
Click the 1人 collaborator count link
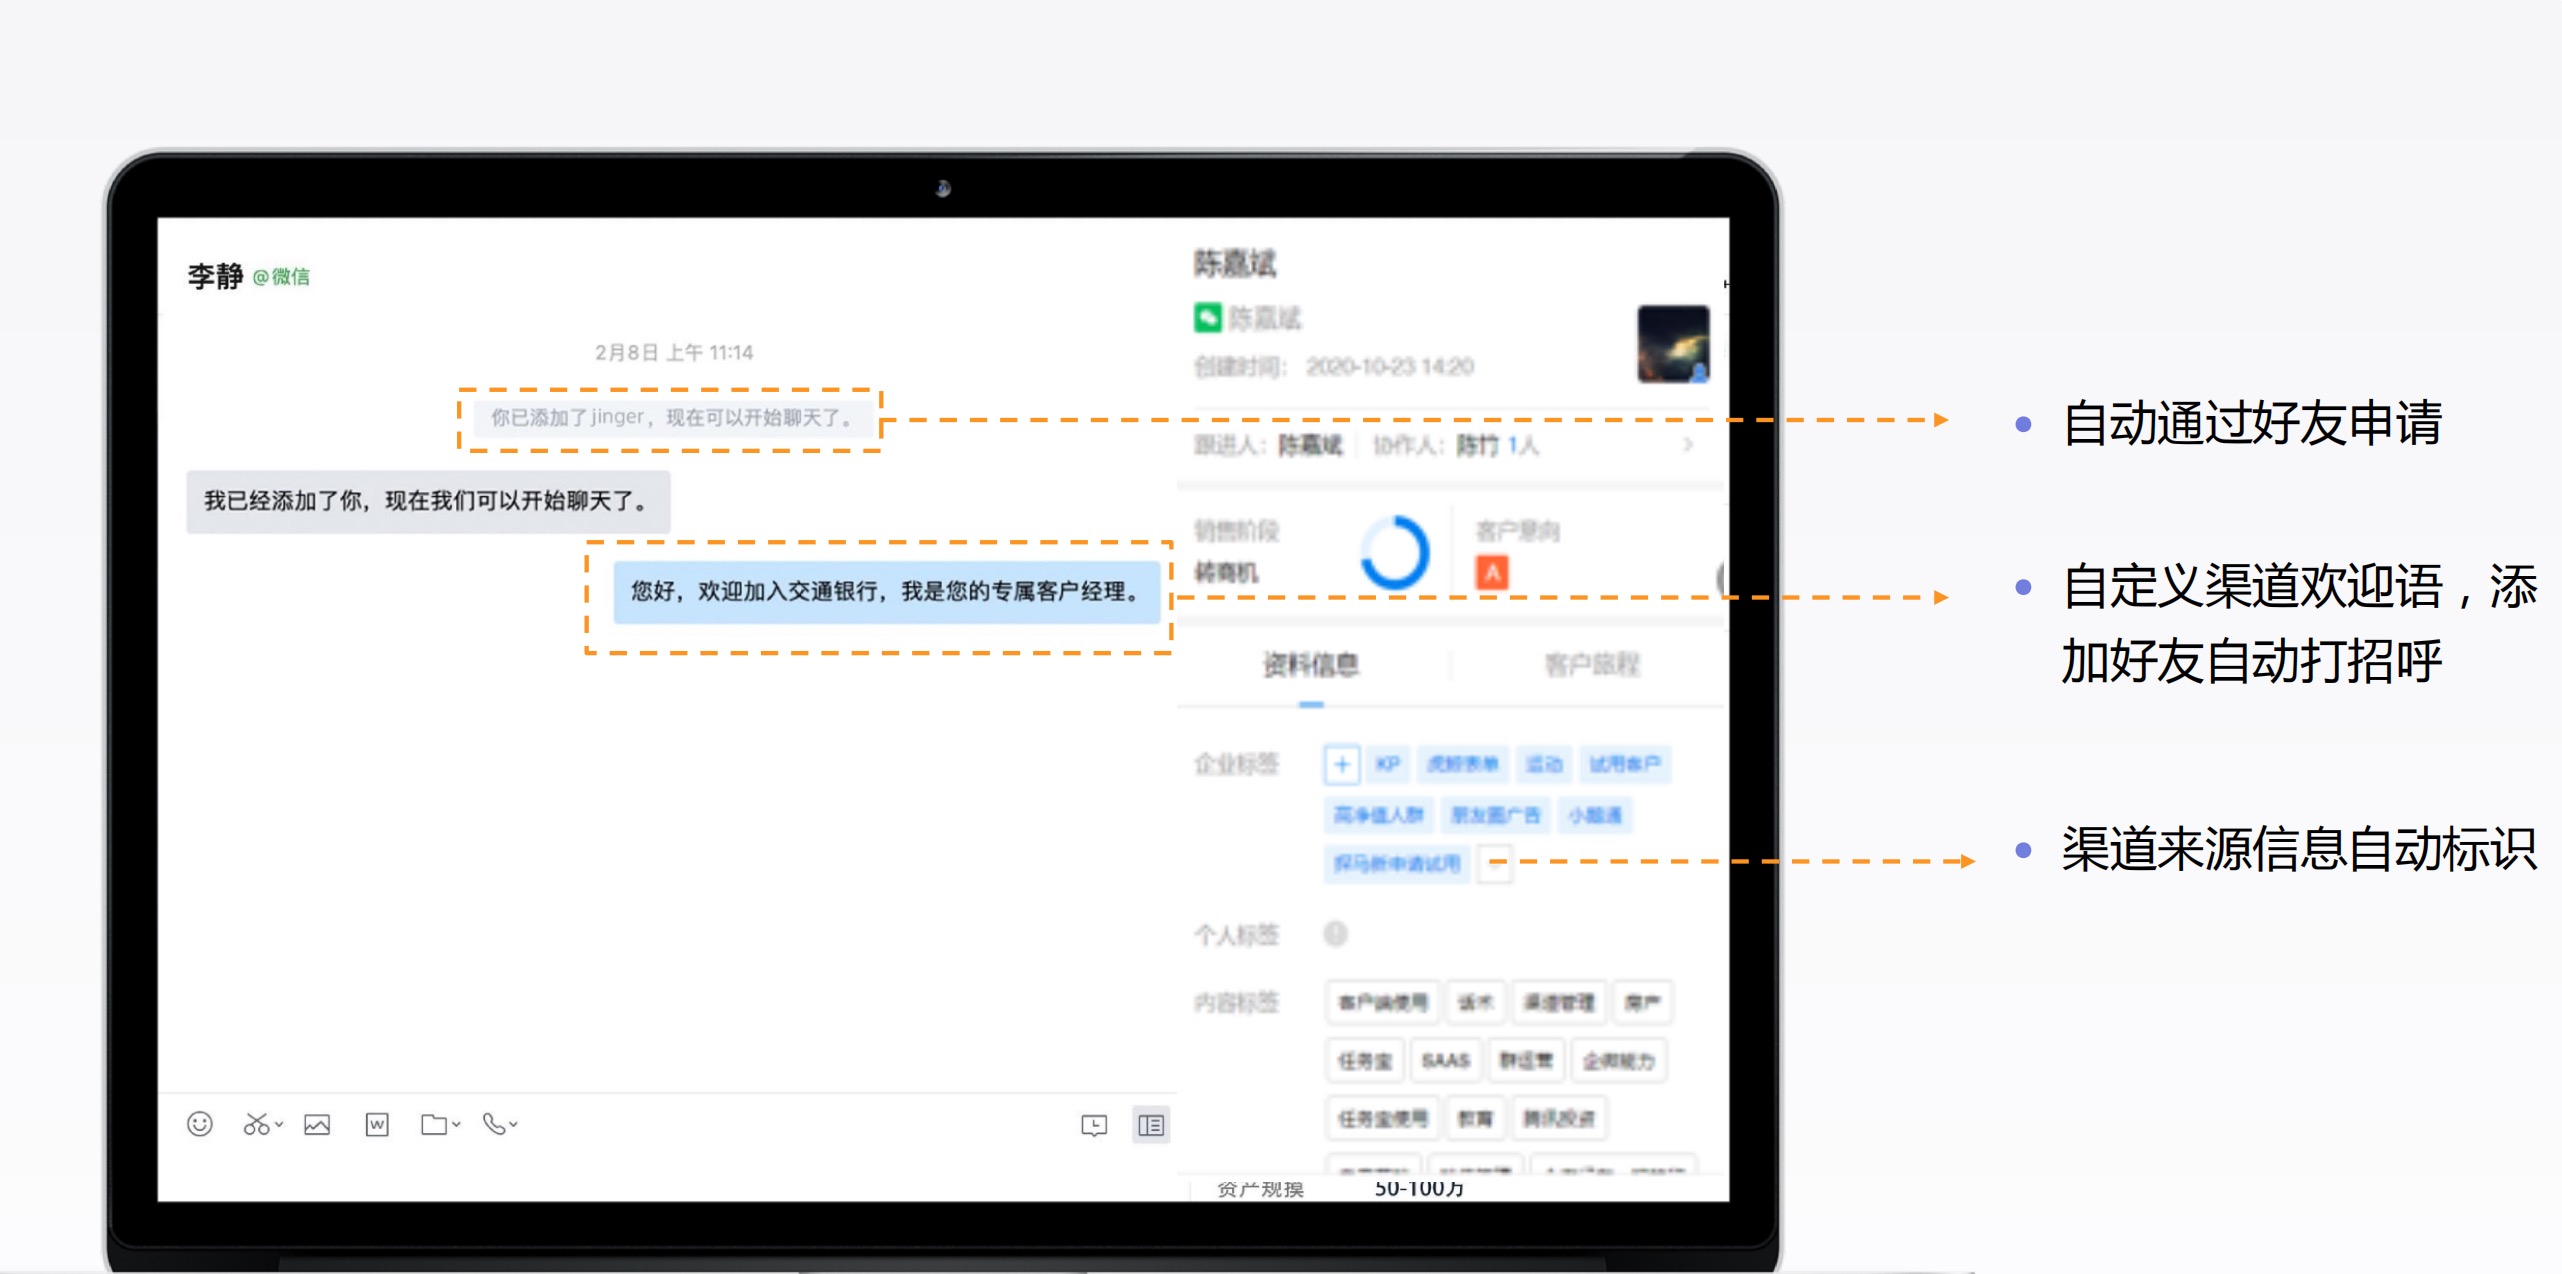[x=1523, y=445]
